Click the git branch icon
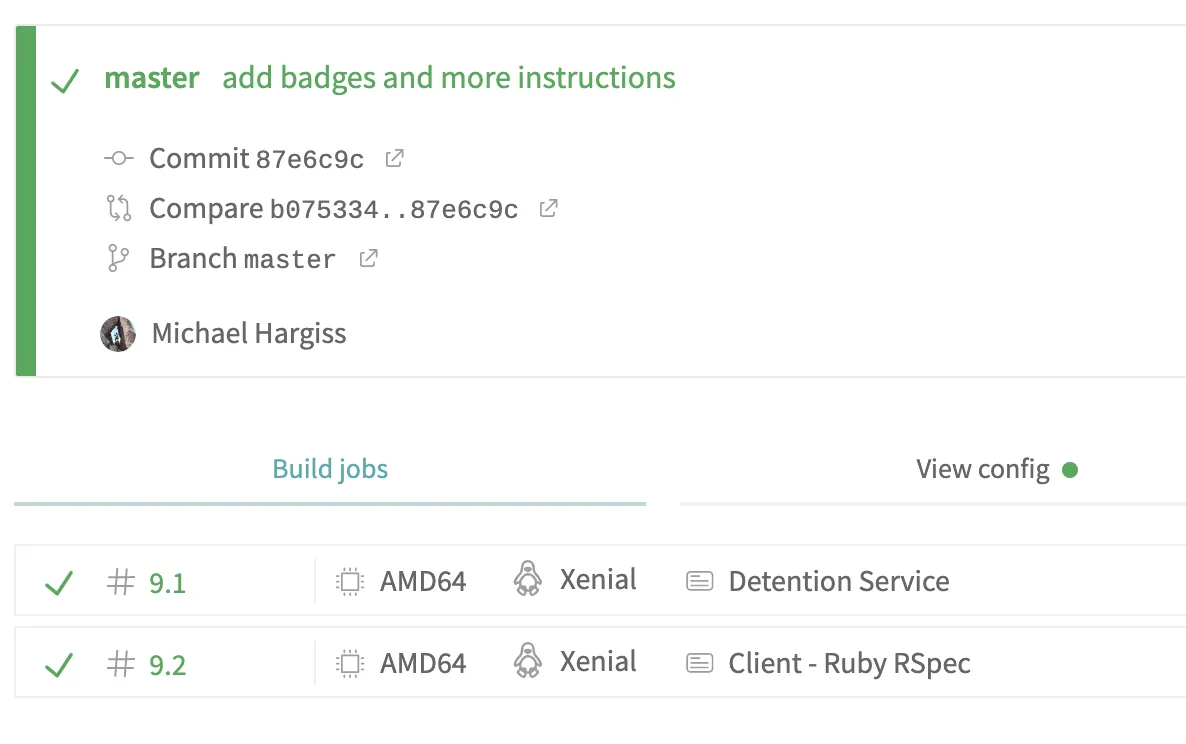The height and width of the screenshot is (744, 1186). [x=118, y=258]
